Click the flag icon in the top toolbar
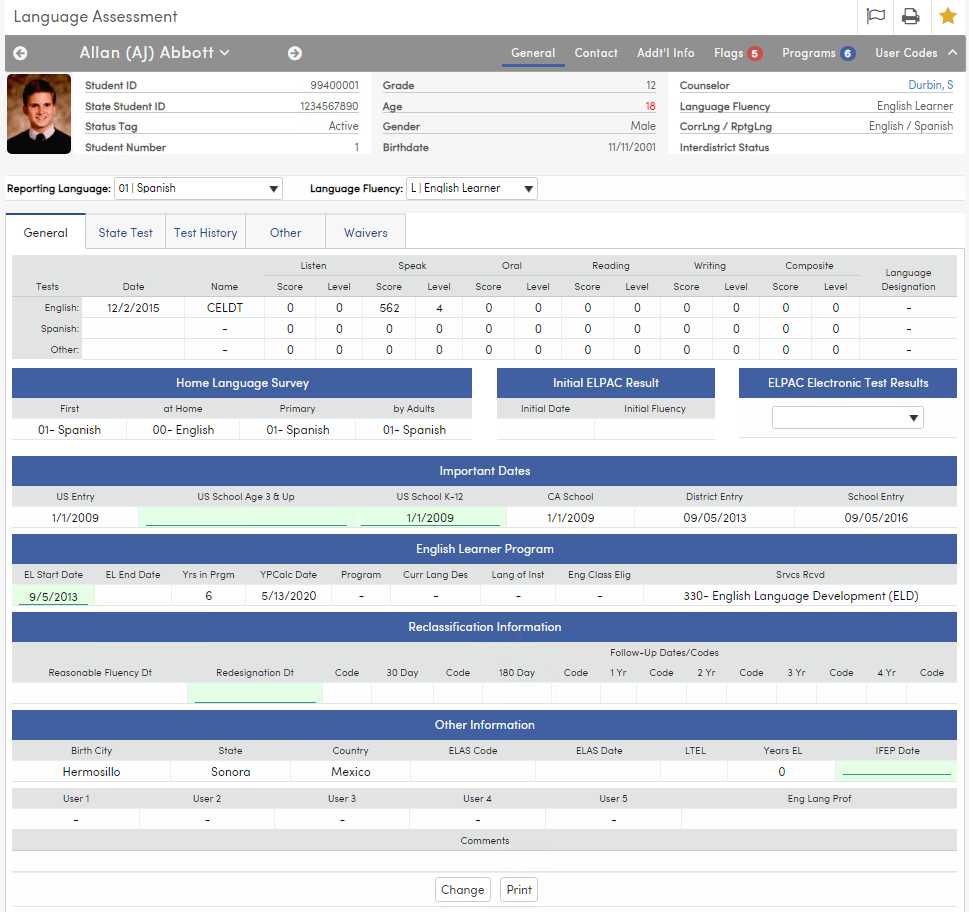Viewport: 969px width, 912px height. (x=876, y=16)
